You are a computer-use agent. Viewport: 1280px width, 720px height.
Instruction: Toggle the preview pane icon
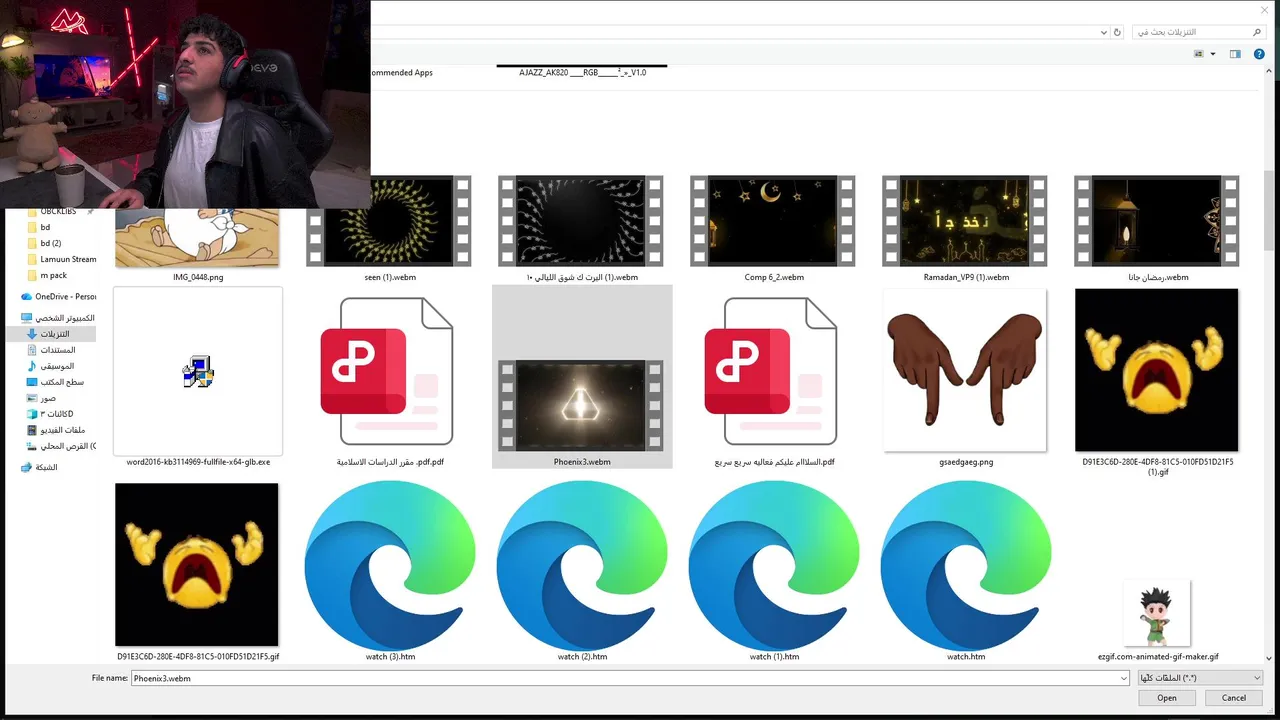coord(1235,54)
